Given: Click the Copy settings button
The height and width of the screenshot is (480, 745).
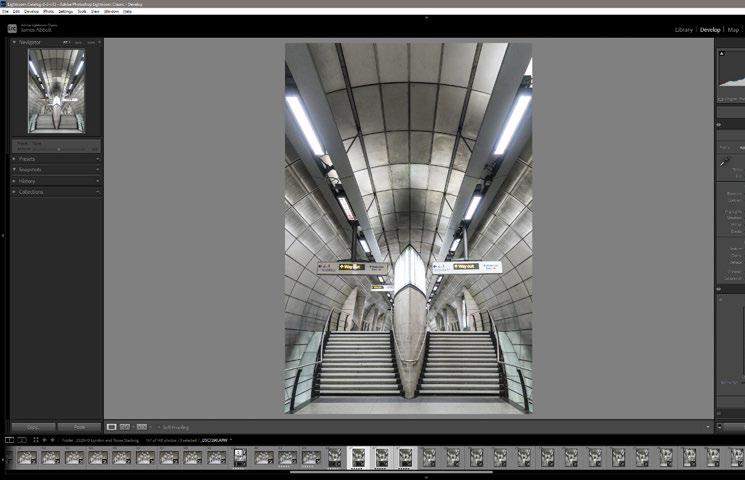Looking at the screenshot, I should [x=32, y=427].
